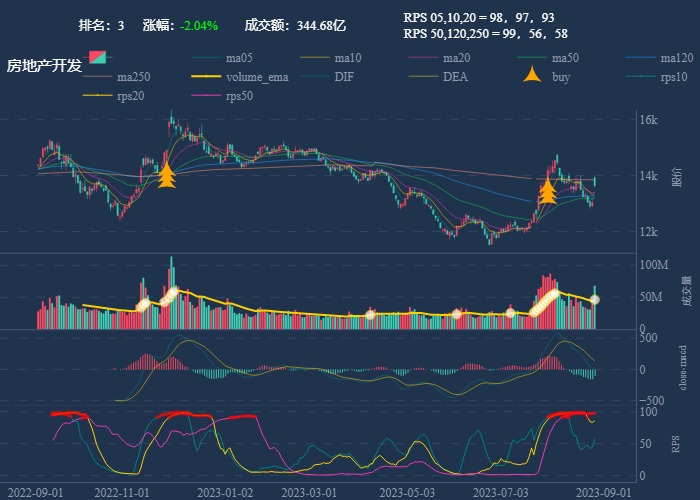
Task: Toggle the candlestick series legend icon
Action: coord(97,57)
